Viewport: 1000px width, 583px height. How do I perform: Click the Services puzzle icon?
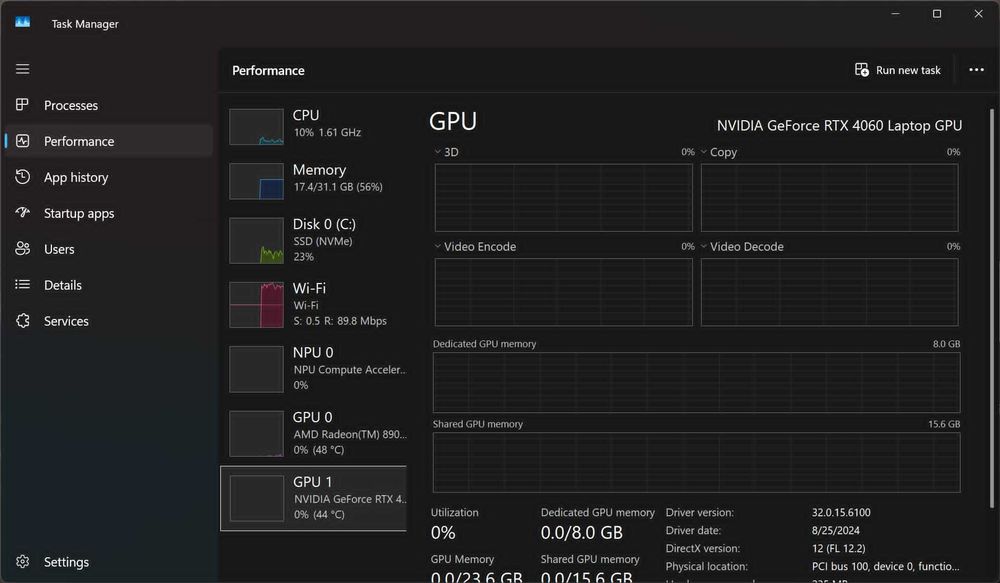(22, 321)
